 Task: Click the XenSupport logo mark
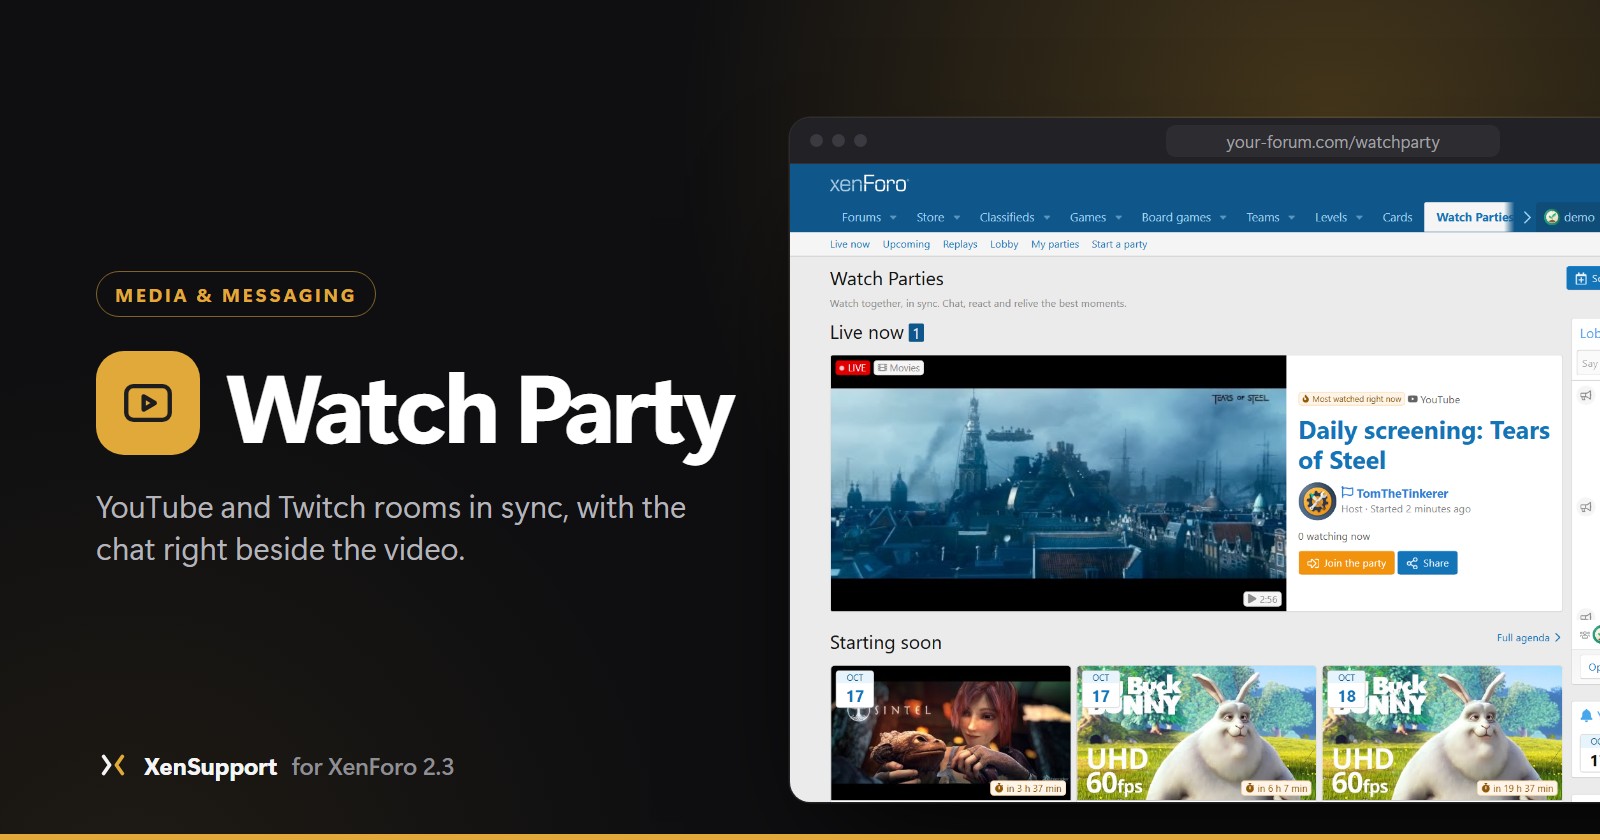pyautogui.click(x=113, y=766)
